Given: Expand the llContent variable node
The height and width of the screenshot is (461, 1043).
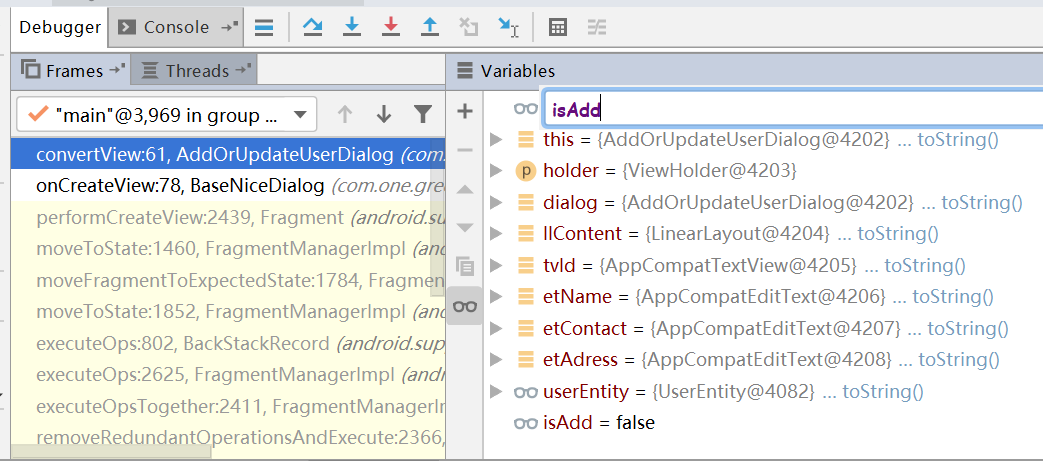Looking at the screenshot, I should (x=495, y=233).
